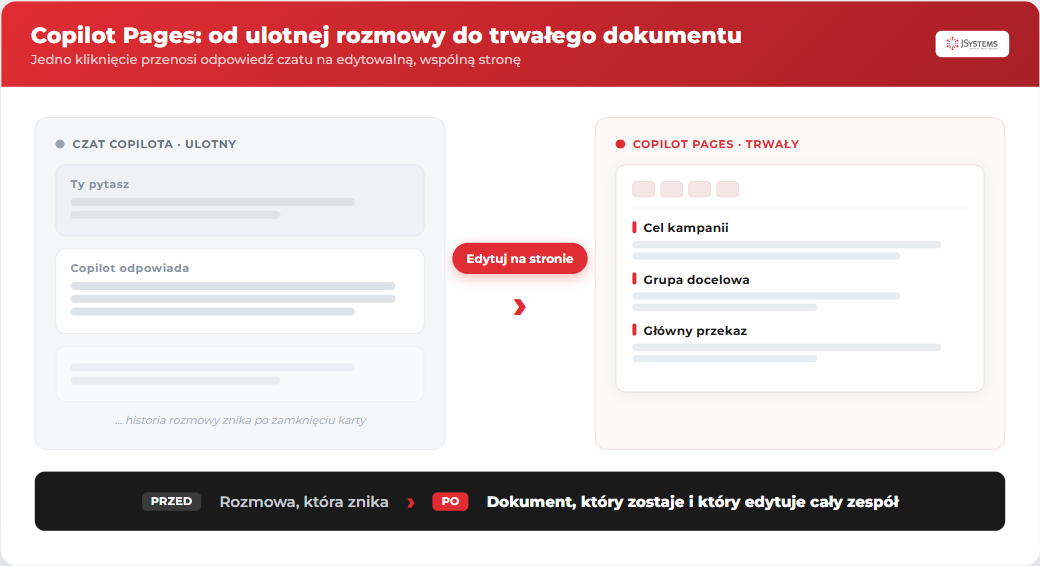Screen dimensions: 1040x566
Task: Click the JSystems logo badge
Action: [972, 44]
